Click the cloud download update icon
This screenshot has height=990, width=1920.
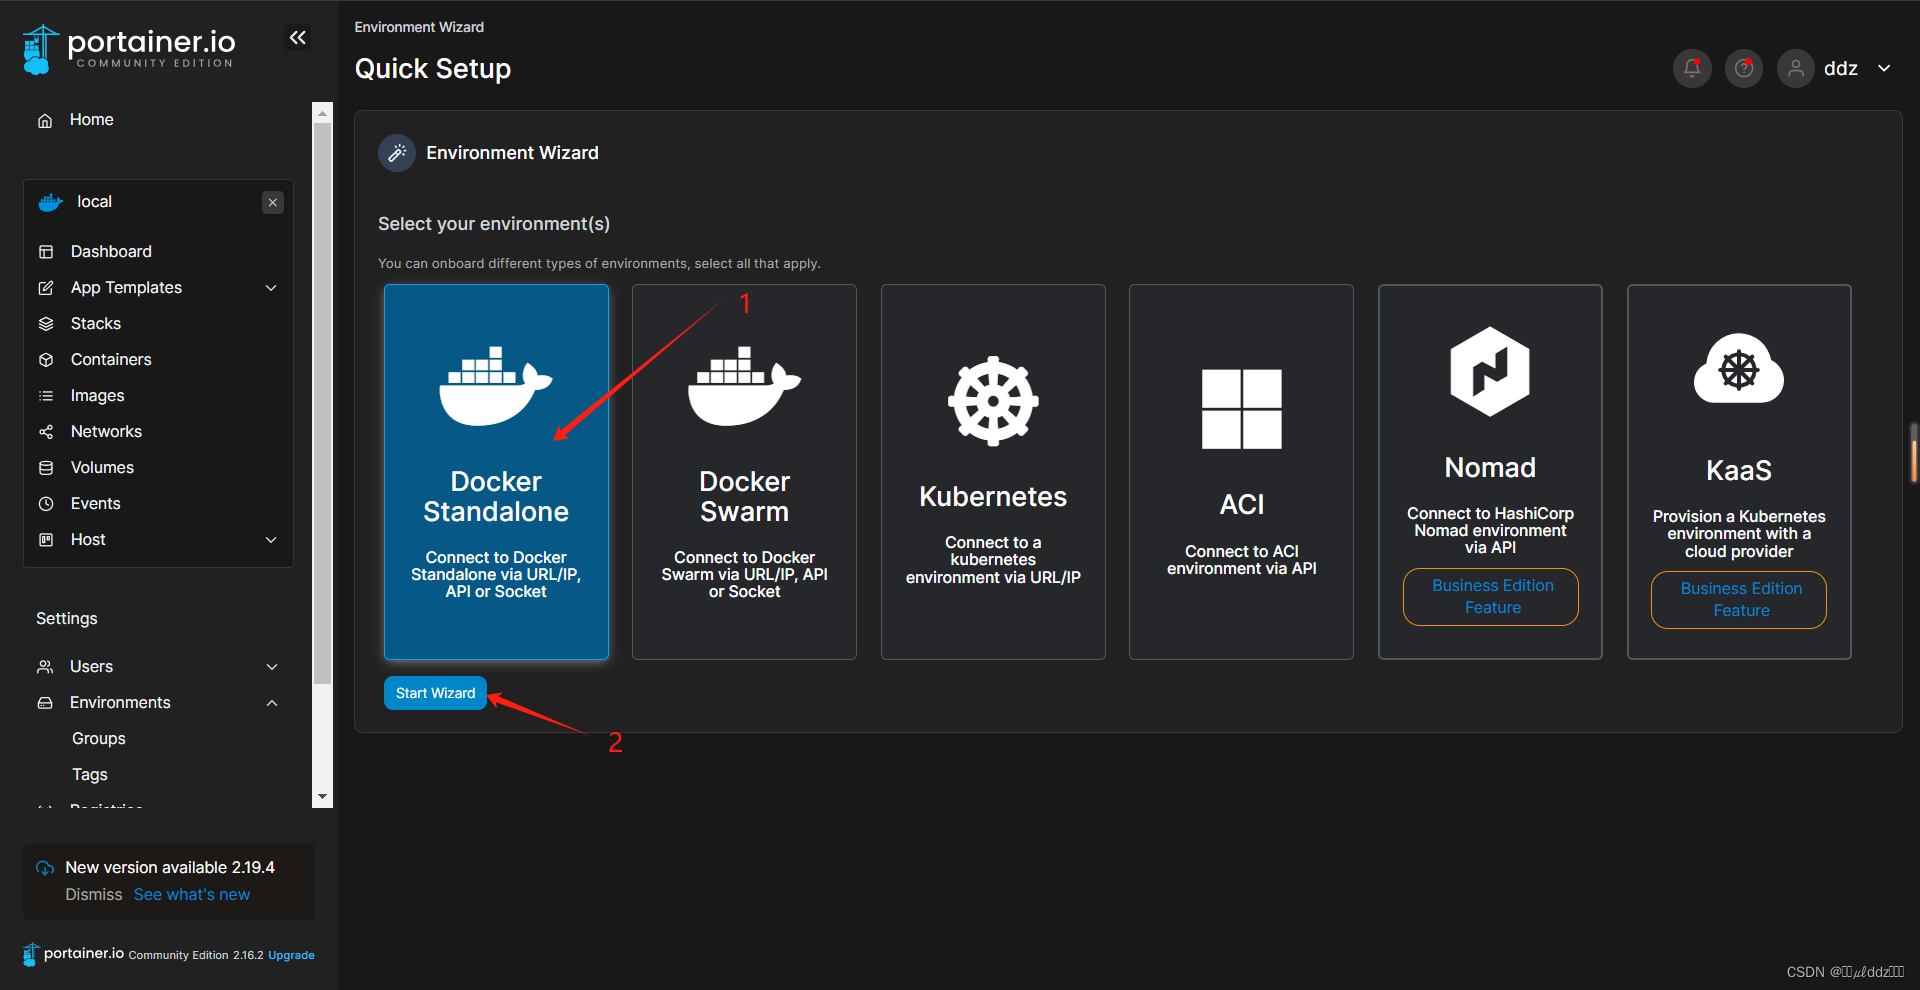pos(45,868)
